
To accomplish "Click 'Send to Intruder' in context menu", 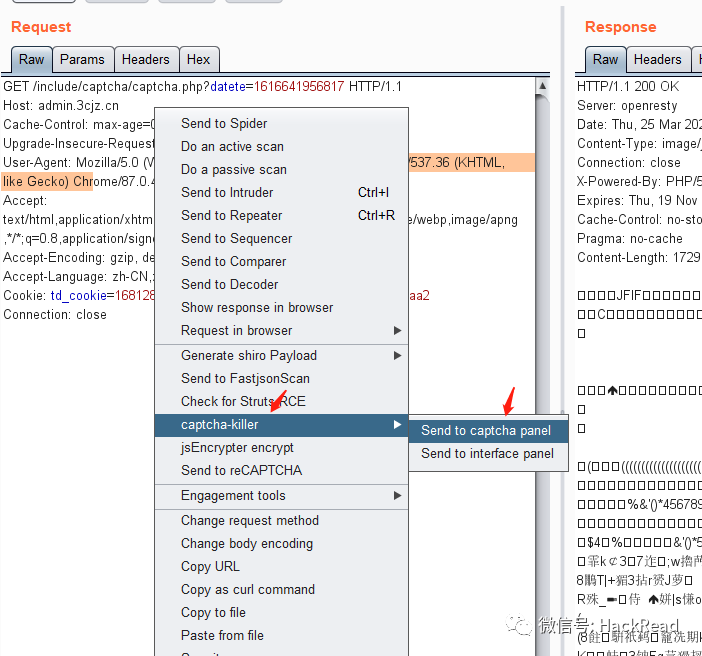I will coord(227,192).
